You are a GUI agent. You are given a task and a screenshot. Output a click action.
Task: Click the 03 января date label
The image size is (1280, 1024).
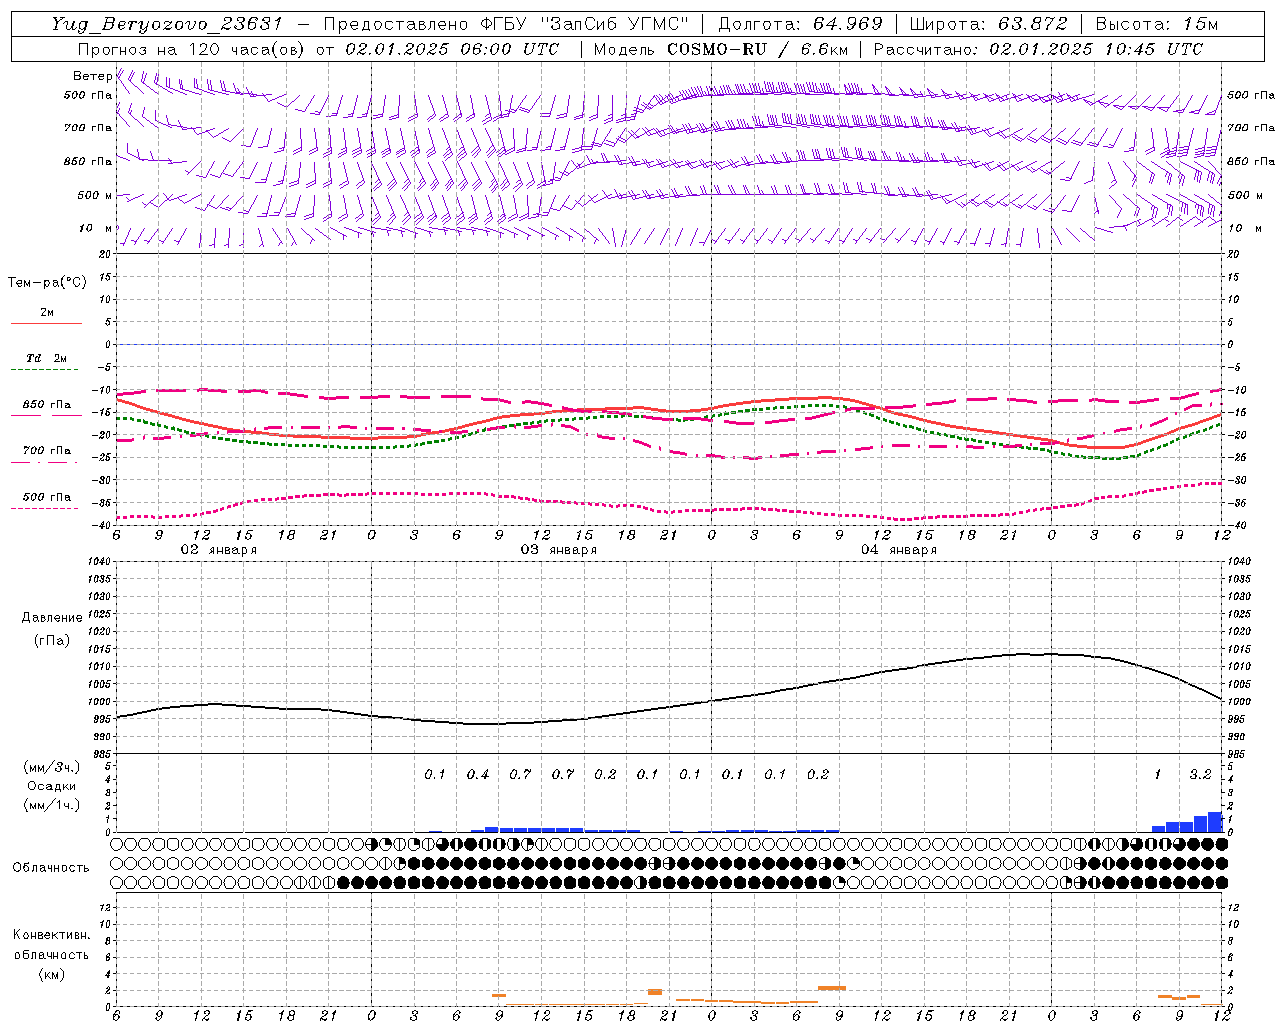pos(558,550)
